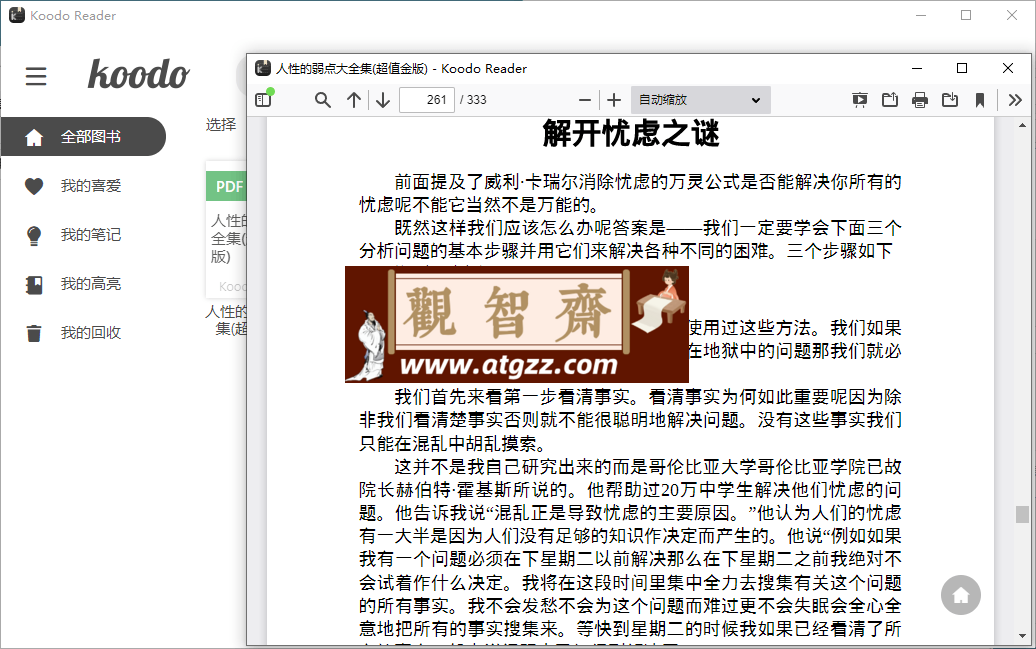The height and width of the screenshot is (649, 1036).
Task: Click the PDF book cover thumbnail
Action: (x=226, y=230)
